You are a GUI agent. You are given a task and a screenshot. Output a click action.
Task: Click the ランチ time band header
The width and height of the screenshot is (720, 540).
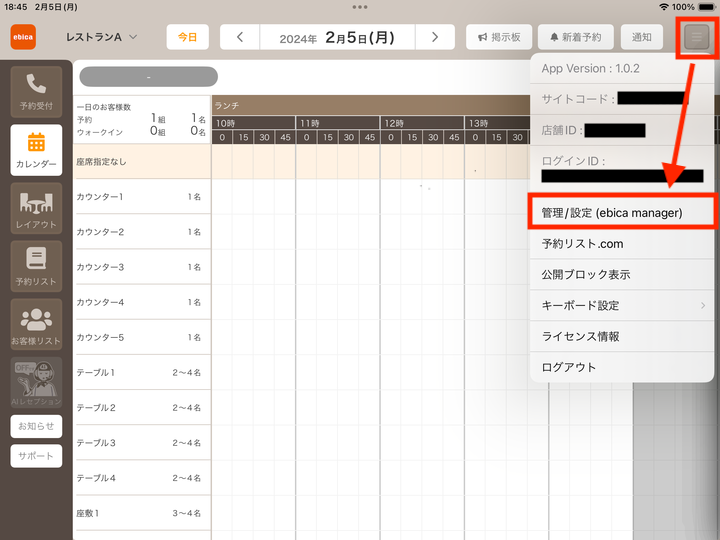pos(371,106)
